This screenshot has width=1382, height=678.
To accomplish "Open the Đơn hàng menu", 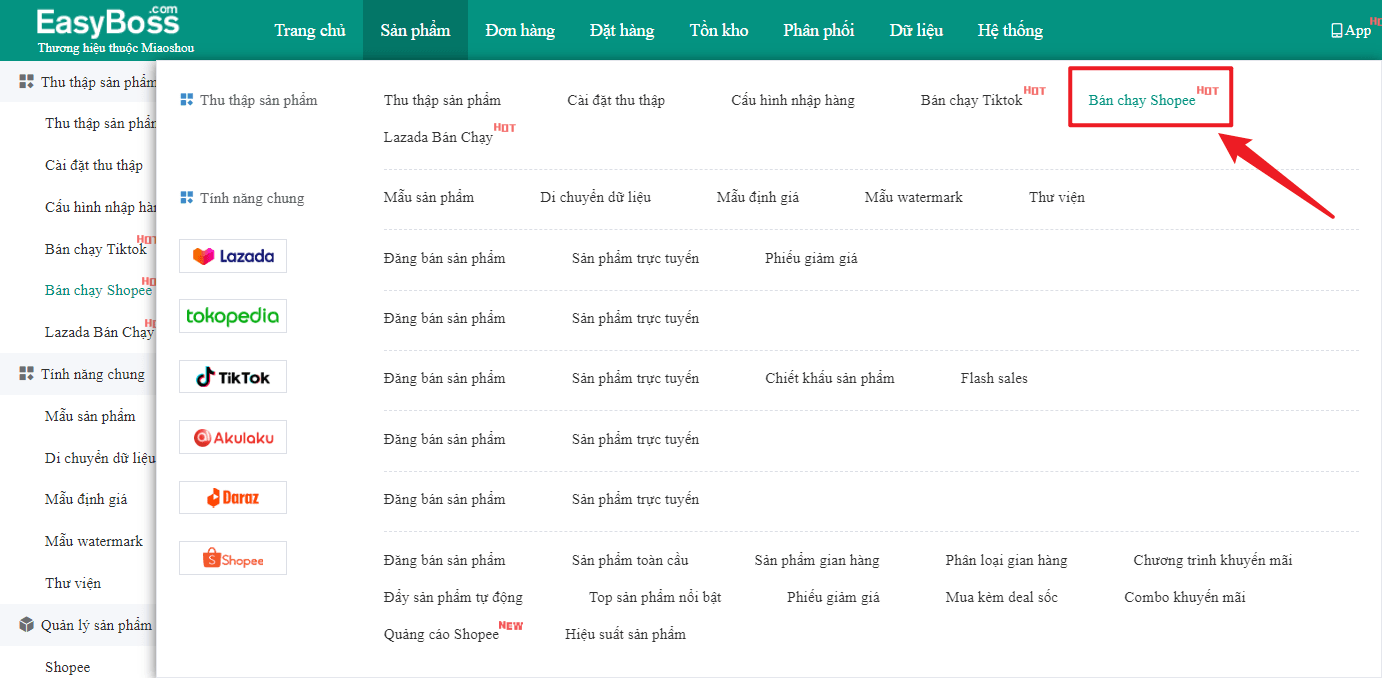I will (520, 30).
